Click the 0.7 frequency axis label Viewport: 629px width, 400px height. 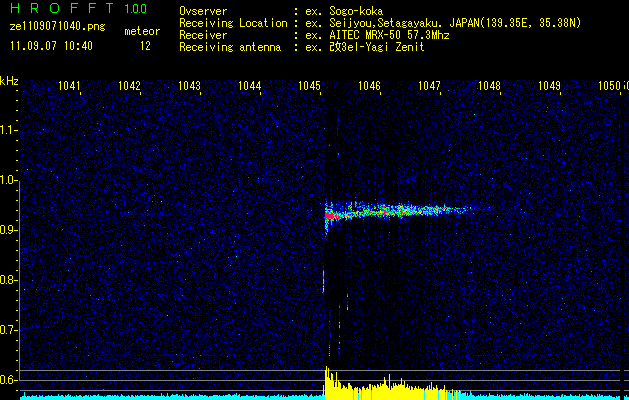(x=9, y=329)
